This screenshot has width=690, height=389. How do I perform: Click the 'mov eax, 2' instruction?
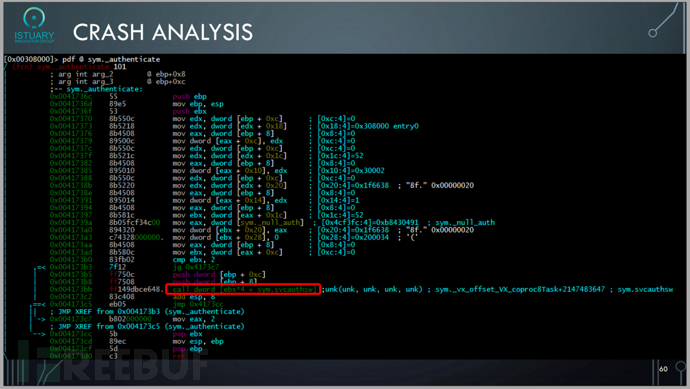point(193,319)
